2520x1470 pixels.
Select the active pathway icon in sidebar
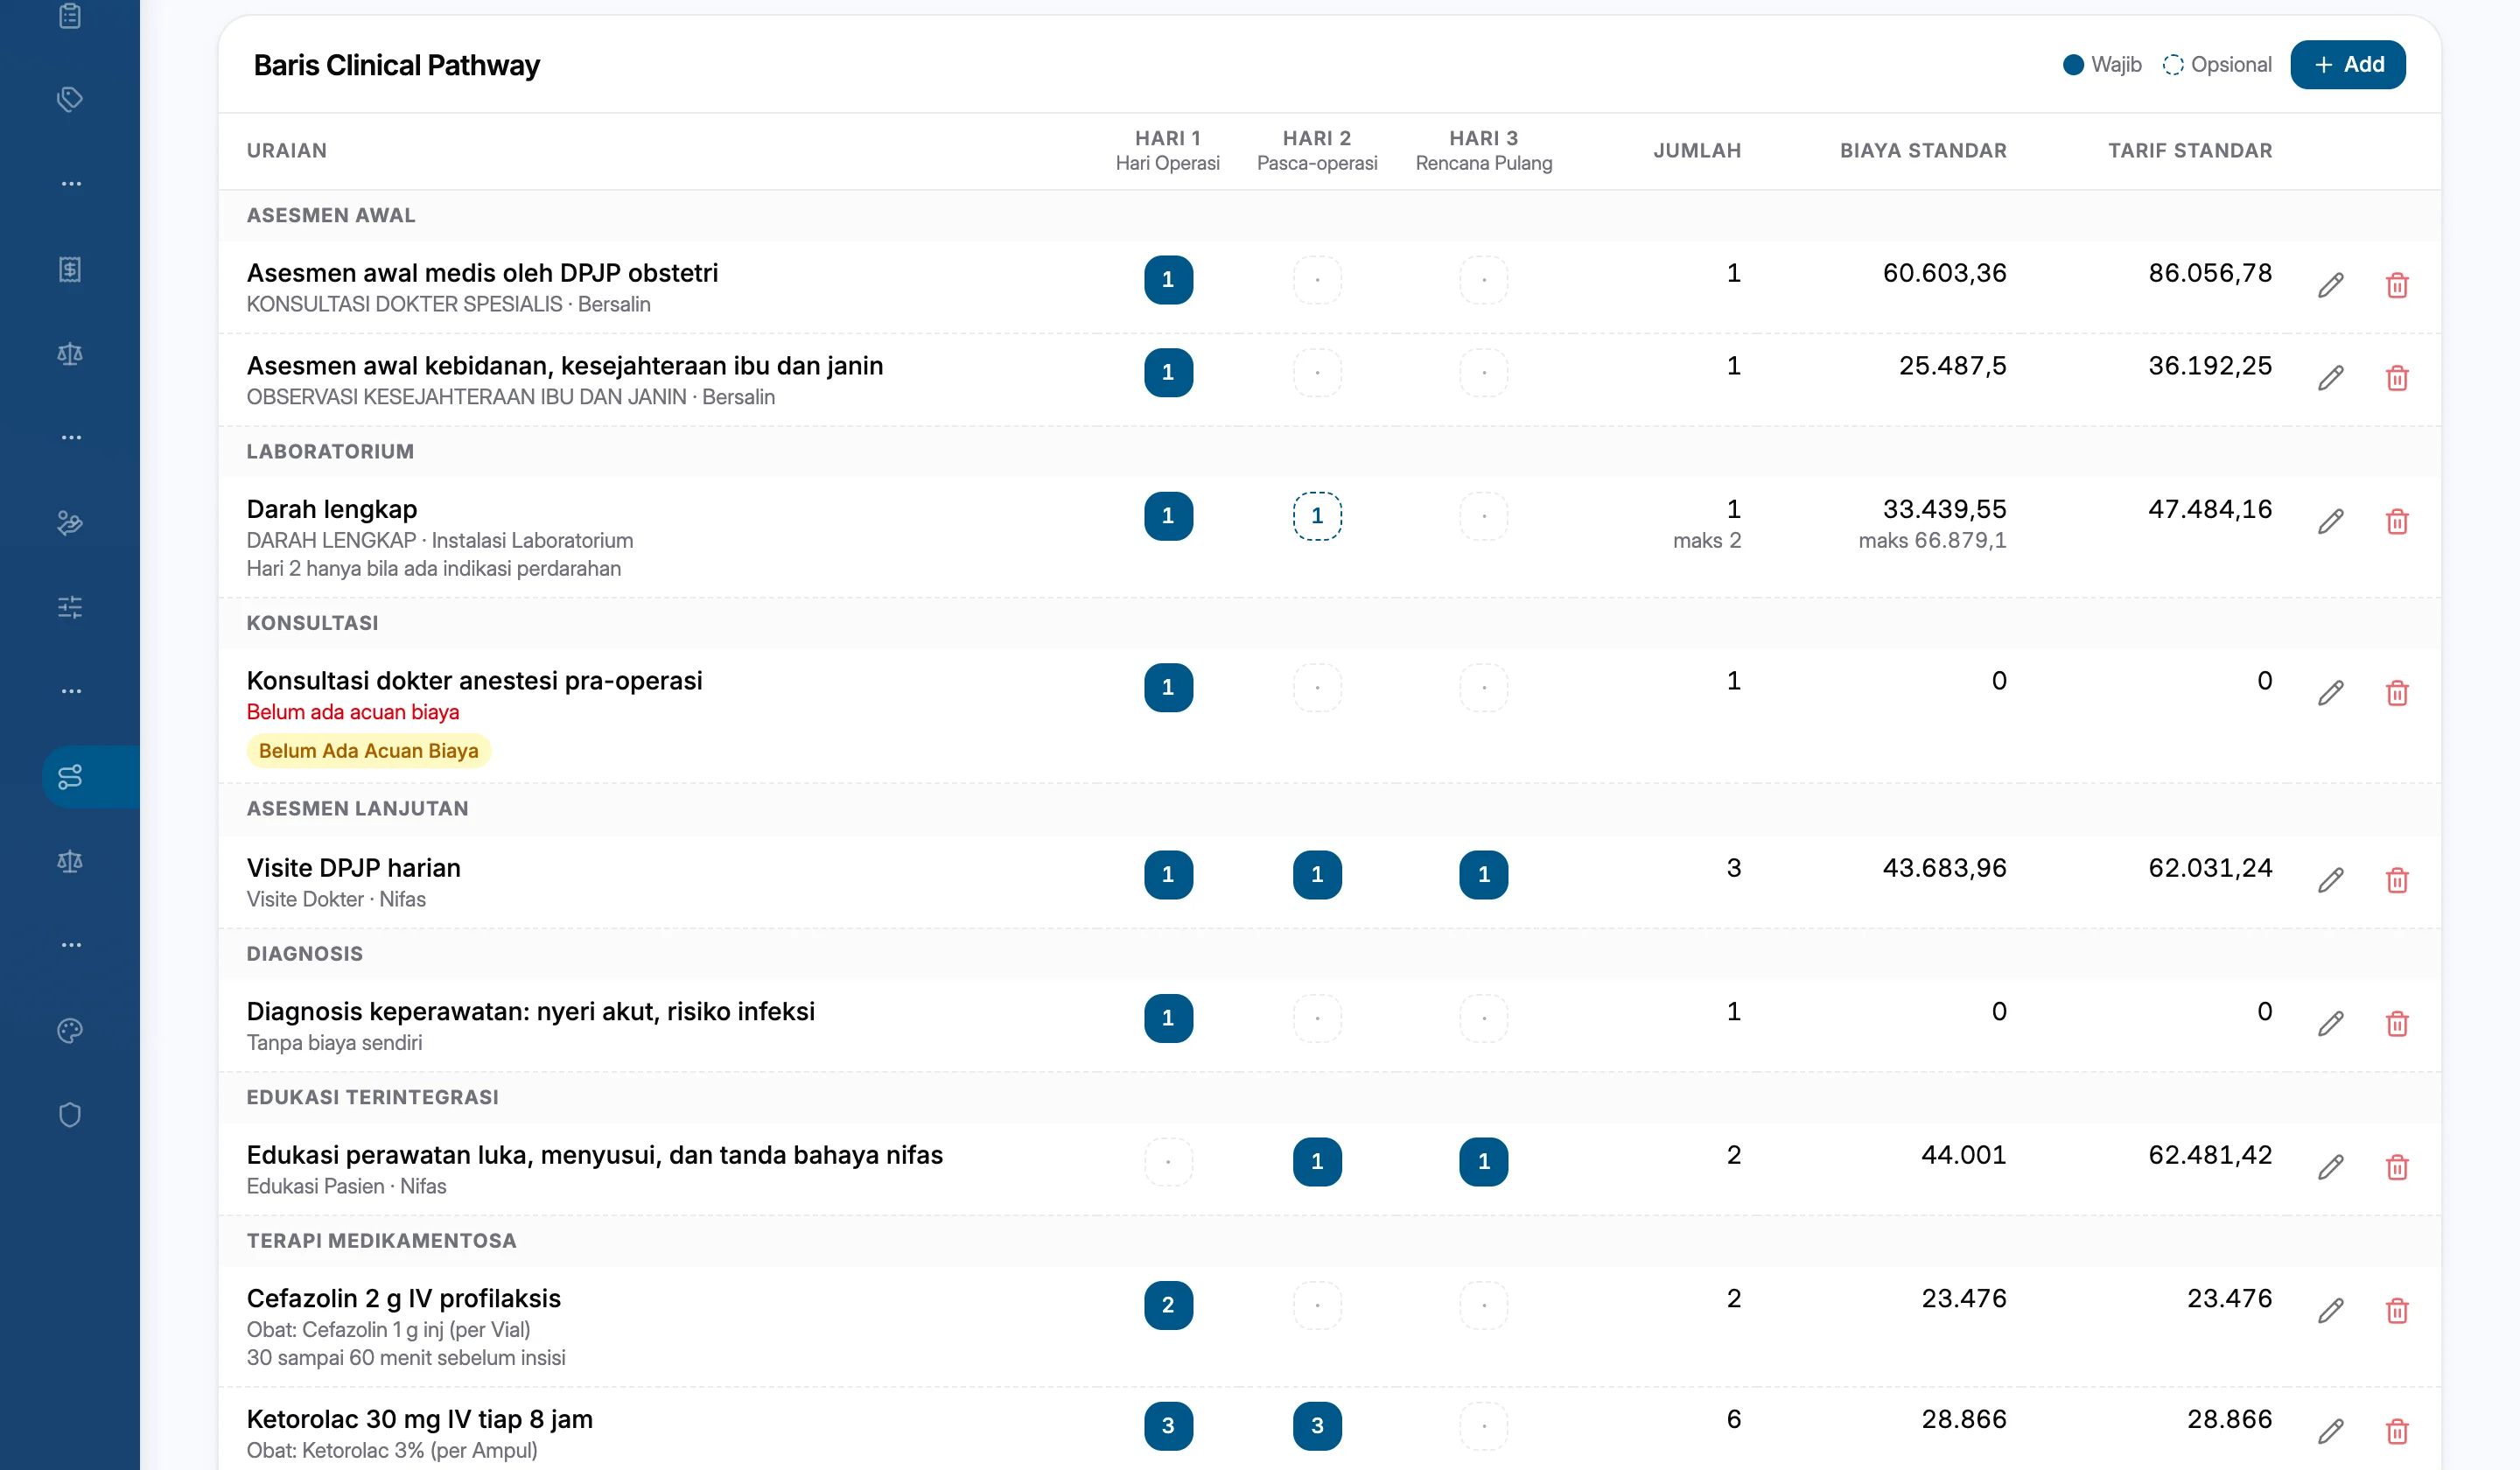(70, 777)
